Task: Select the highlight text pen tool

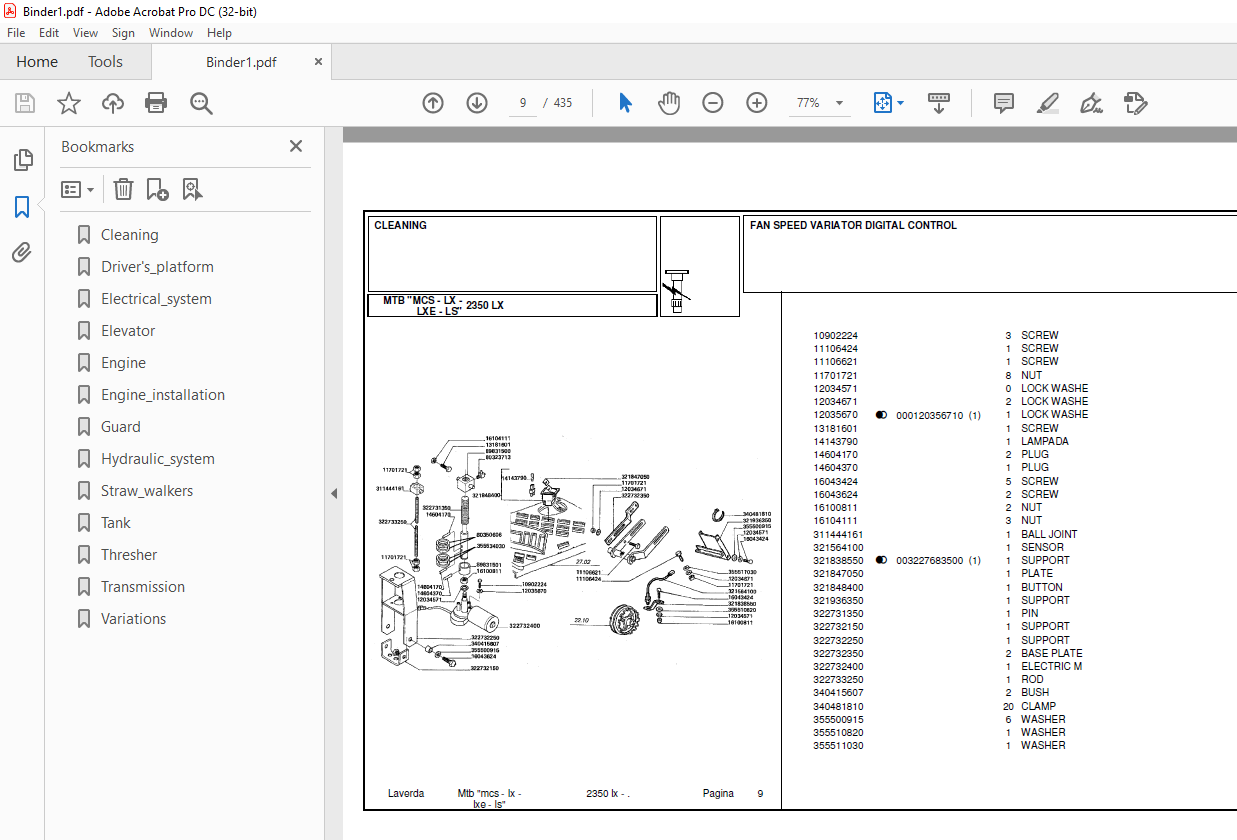Action: point(1048,103)
